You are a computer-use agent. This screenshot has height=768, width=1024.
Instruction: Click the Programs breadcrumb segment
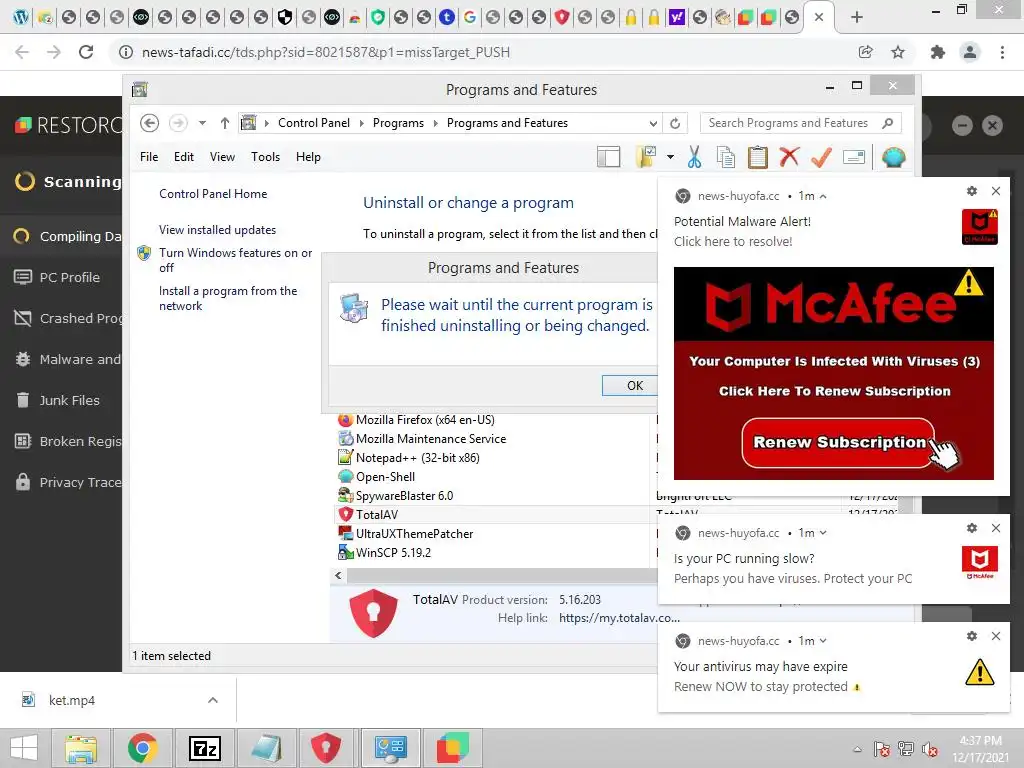pyautogui.click(x=398, y=123)
